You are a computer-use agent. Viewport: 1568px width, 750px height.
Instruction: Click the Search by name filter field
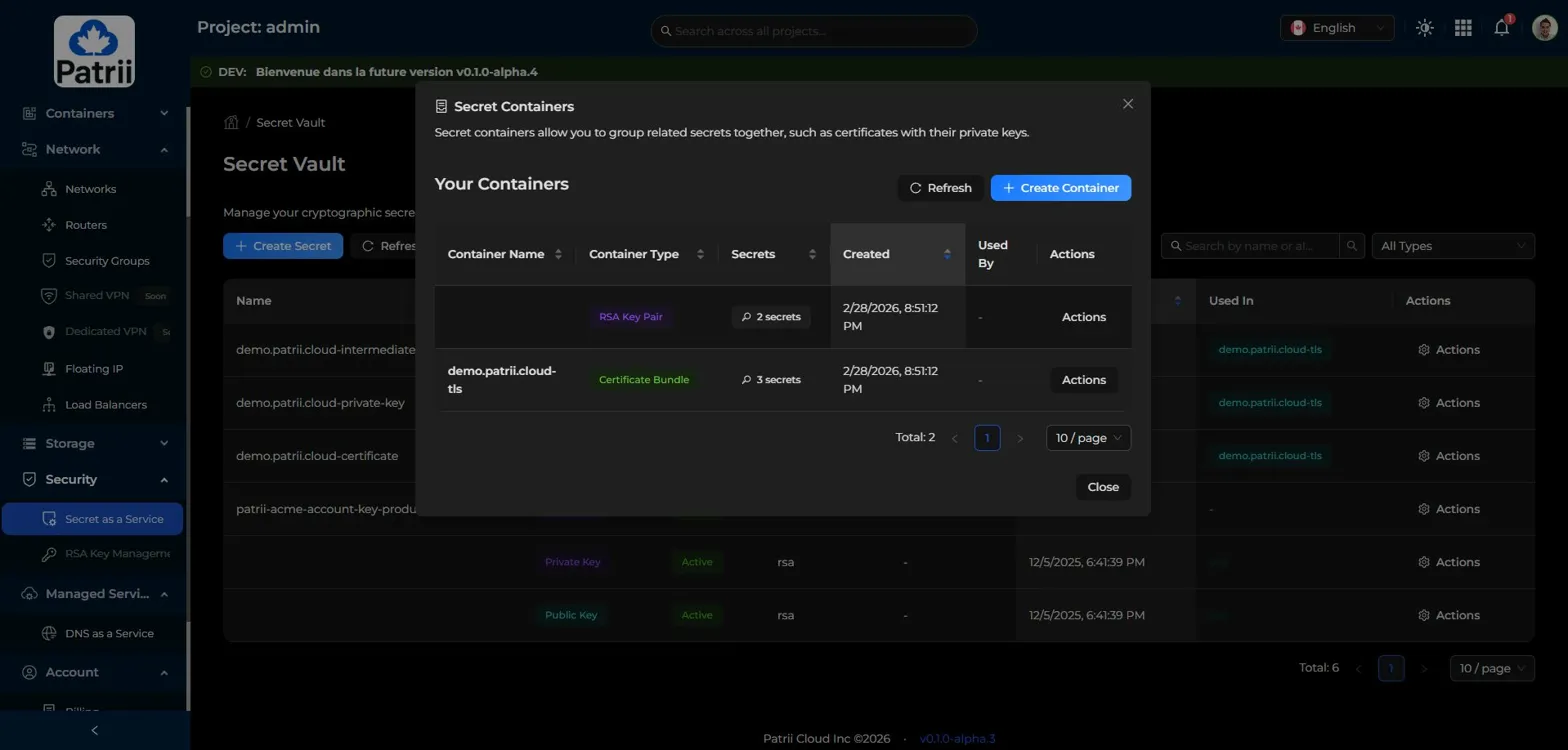(x=1251, y=246)
